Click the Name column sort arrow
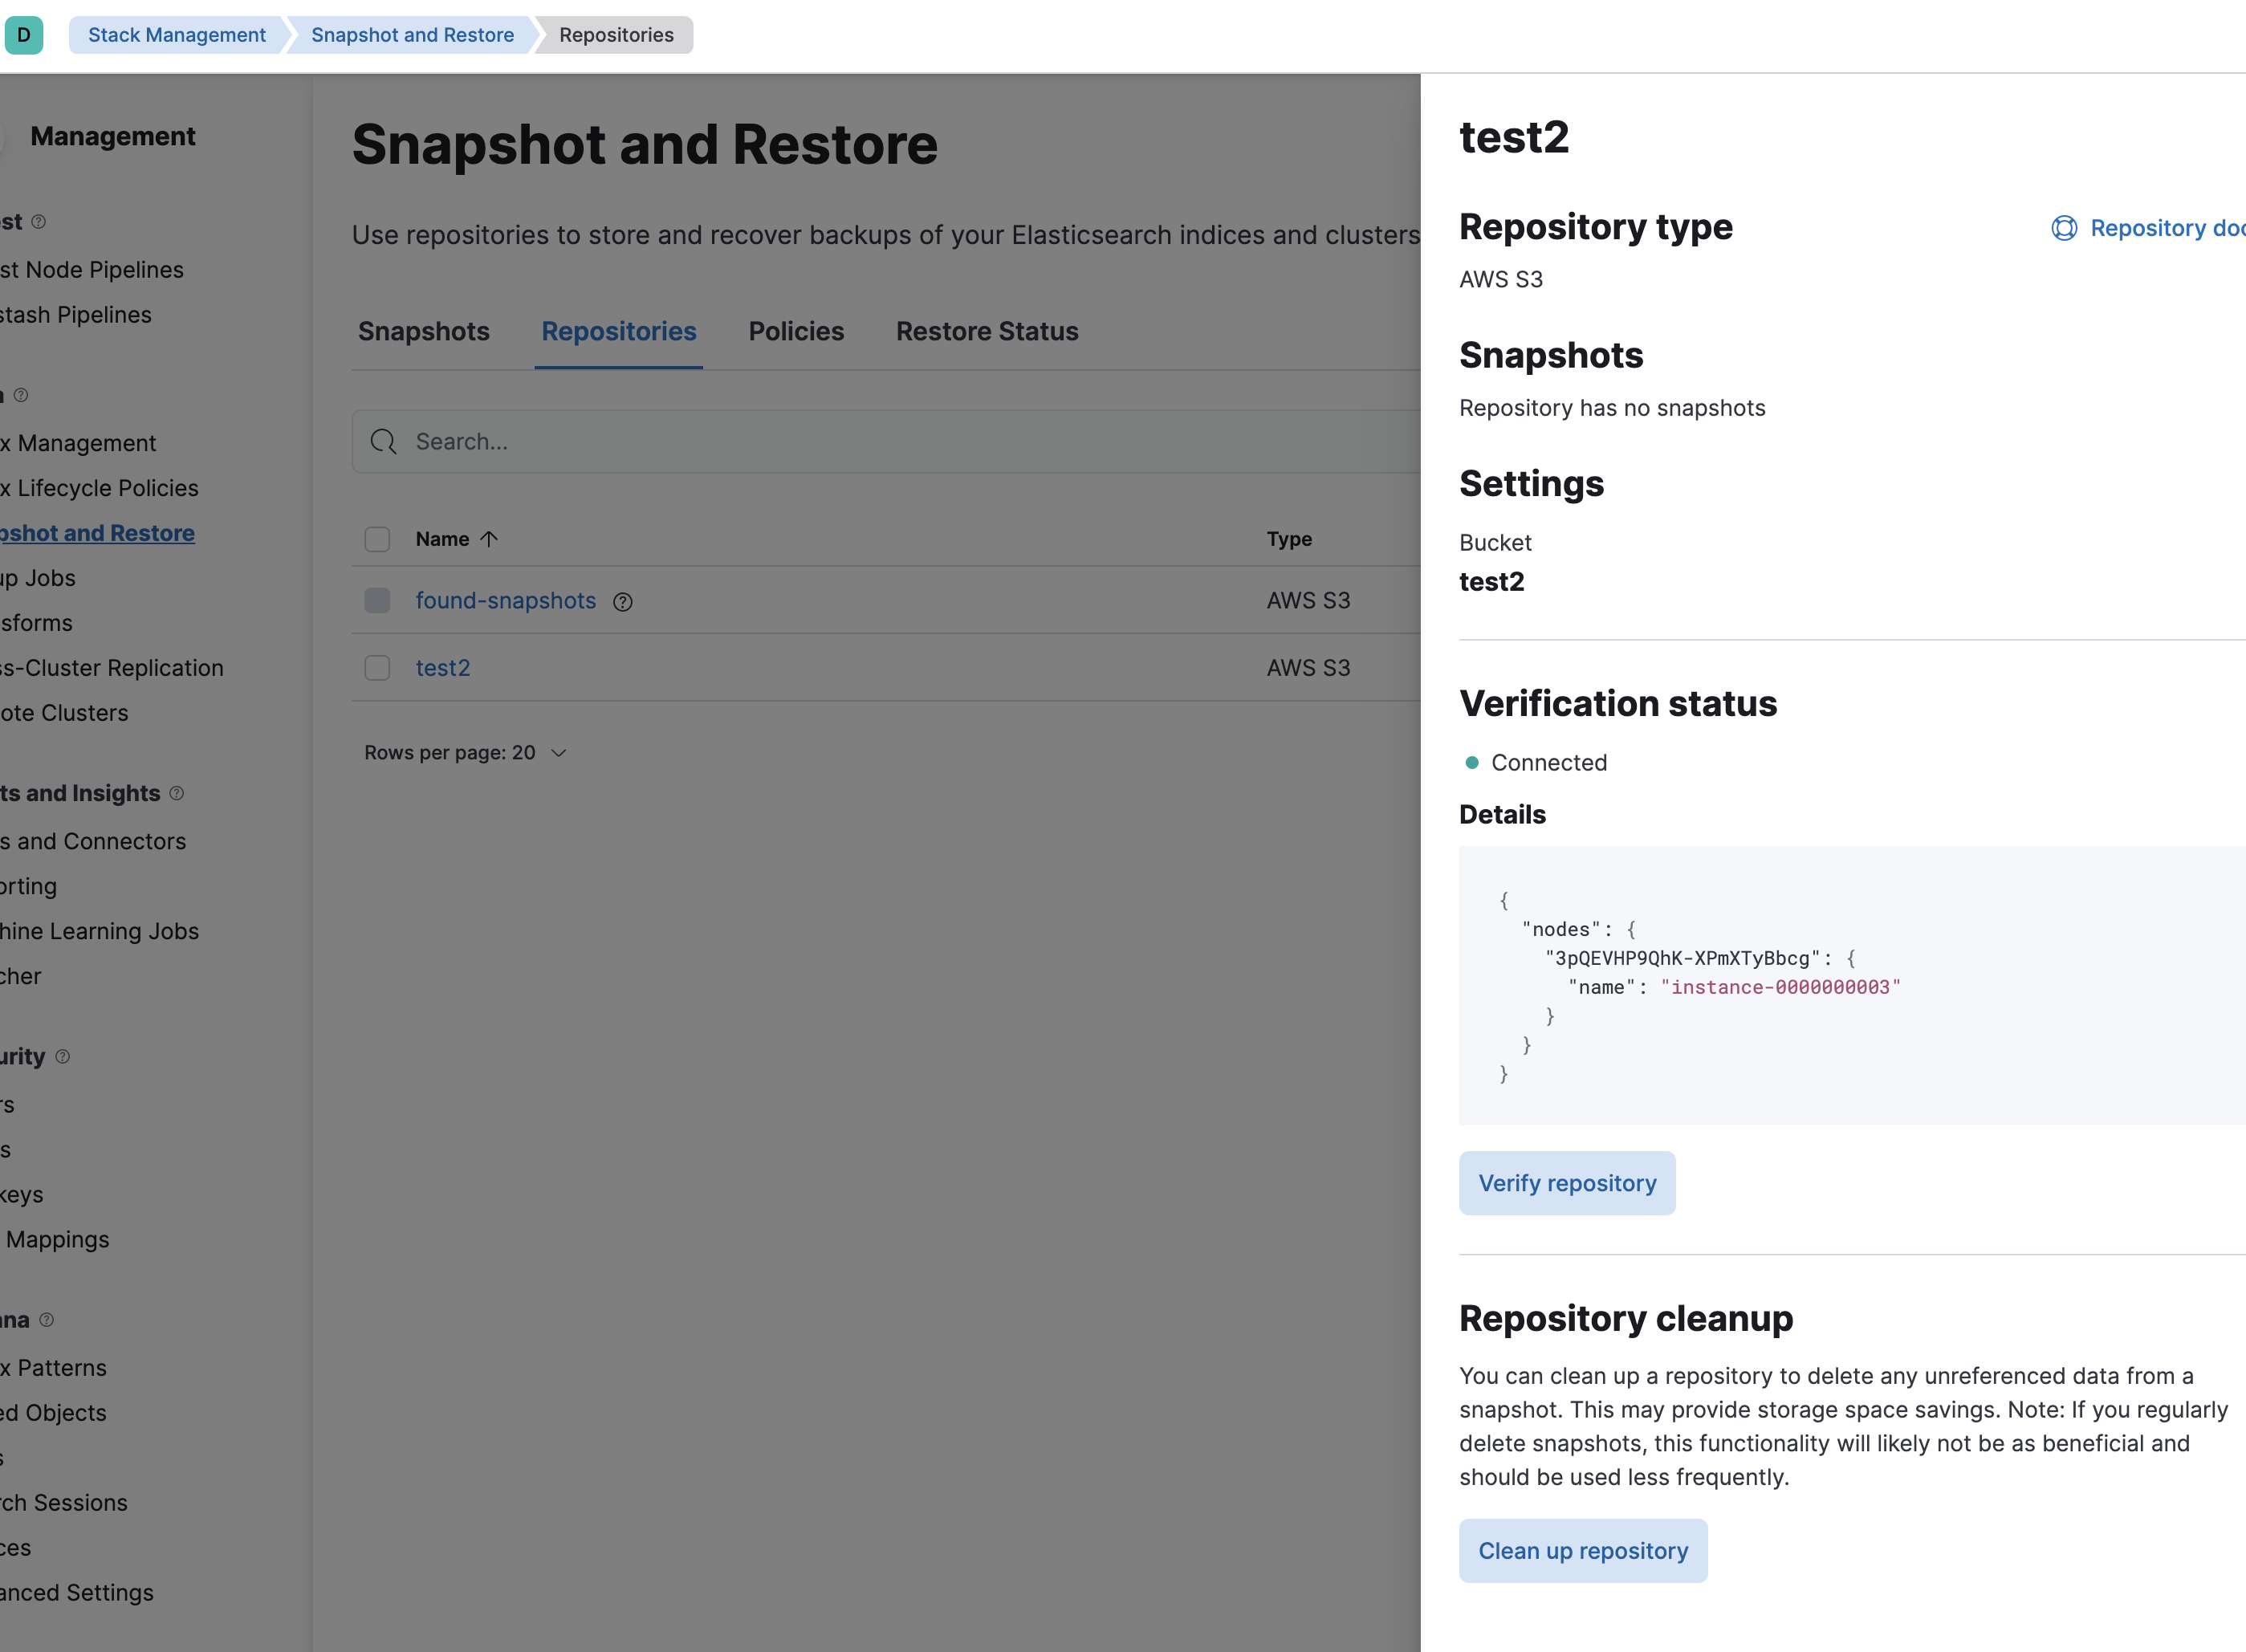 (x=489, y=539)
